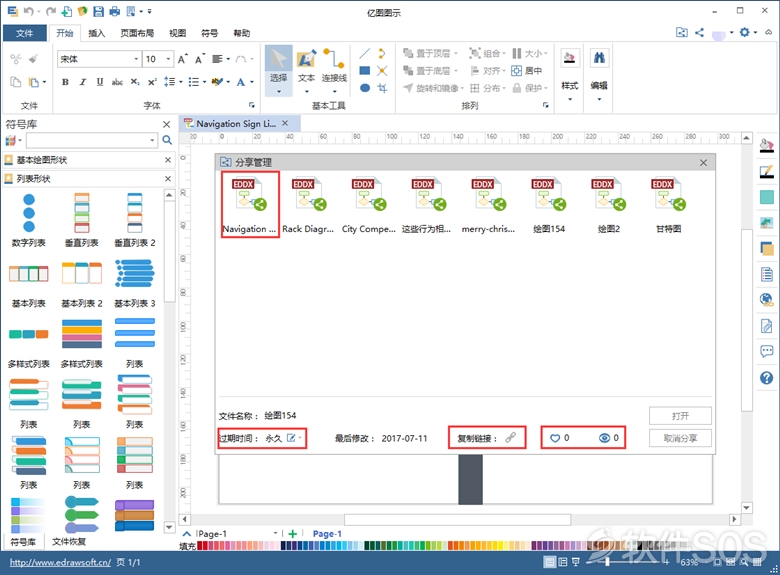The height and width of the screenshot is (575, 780).
Task: Expand the Page-1 page selector
Action: coord(275,533)
